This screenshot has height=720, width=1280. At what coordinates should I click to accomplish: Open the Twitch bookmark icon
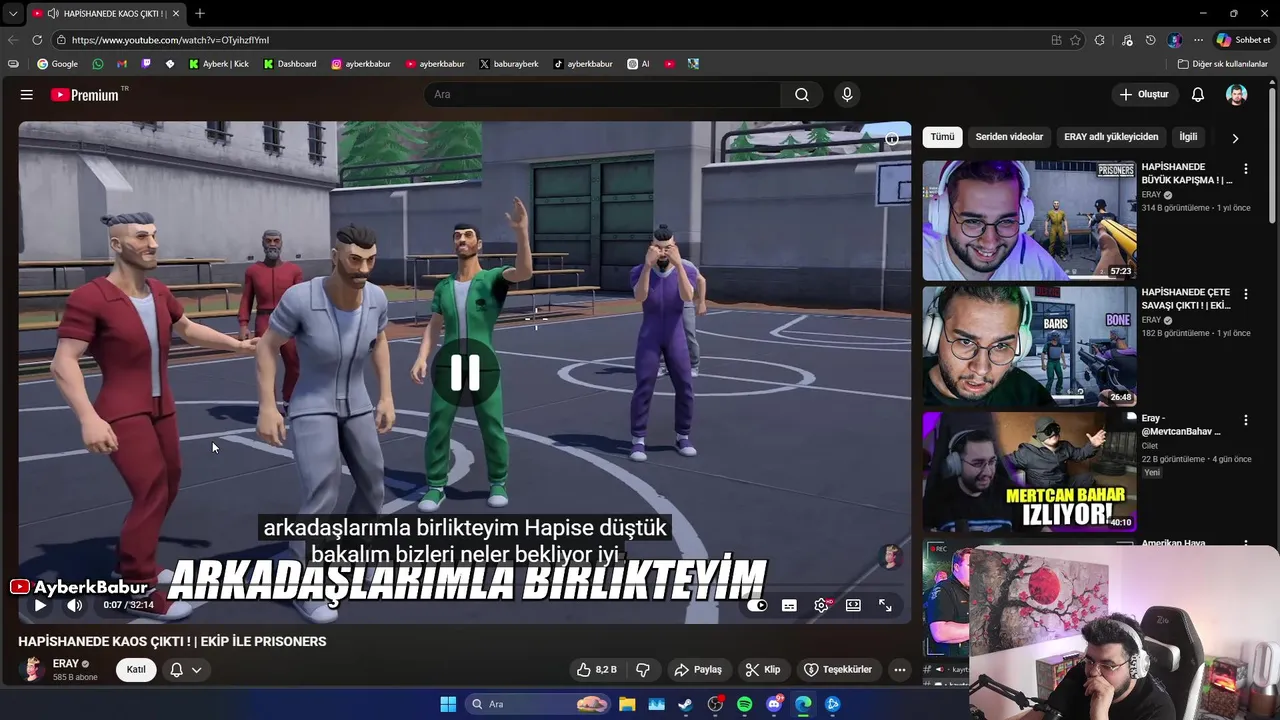(146, 64)
